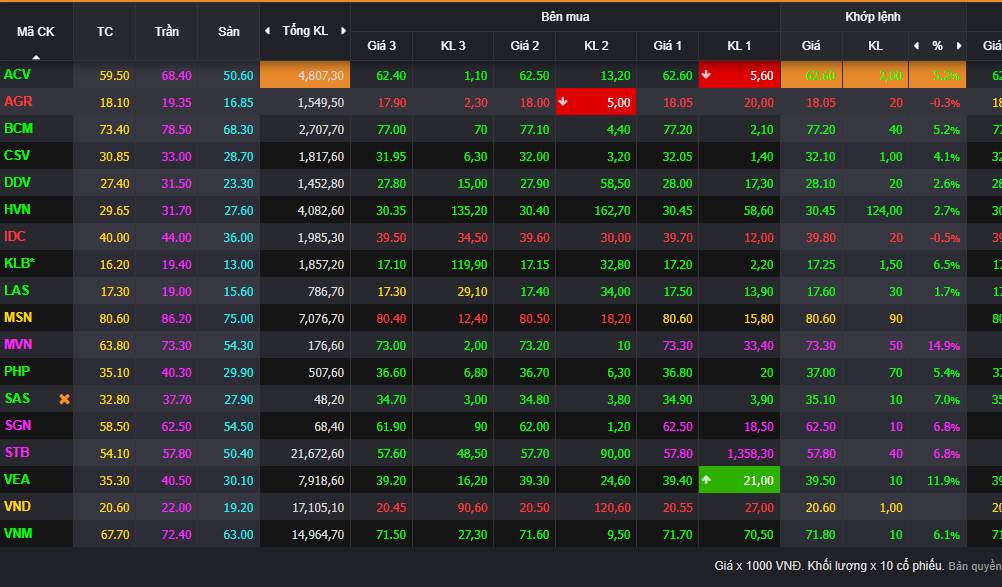Select the MSN stock ticker

(18, 318)
